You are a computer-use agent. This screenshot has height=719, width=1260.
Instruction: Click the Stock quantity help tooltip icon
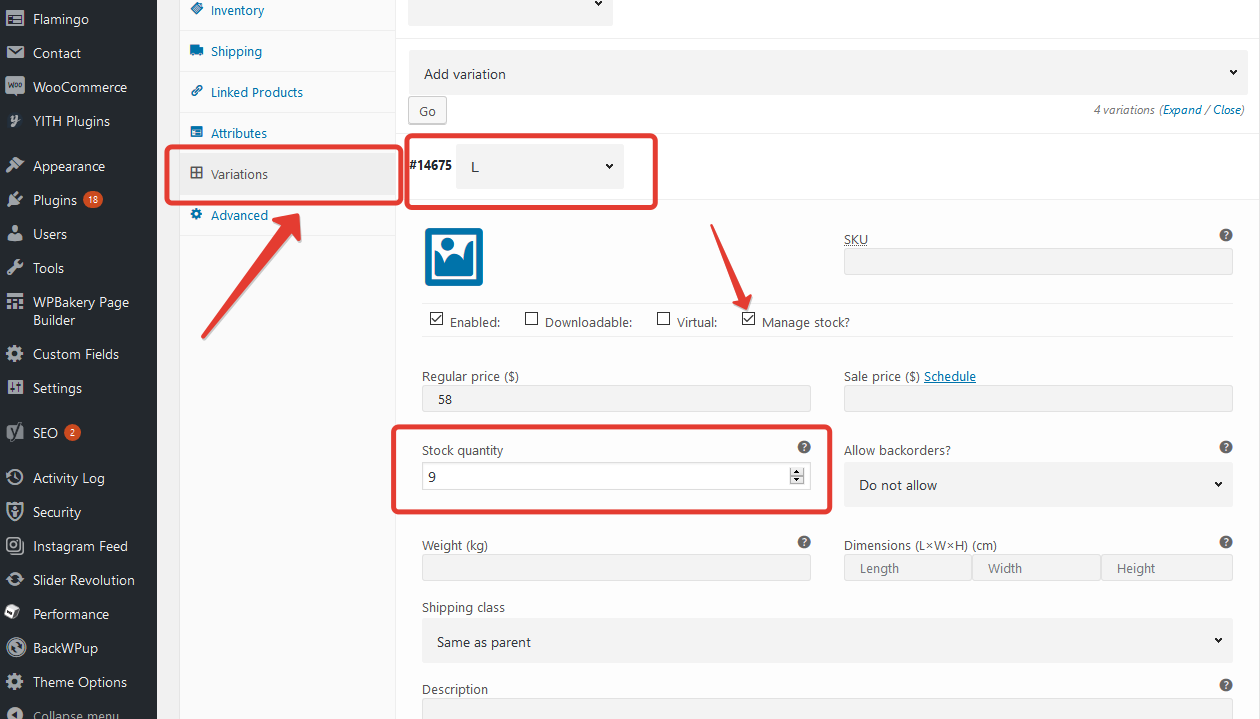coord(803,447)
